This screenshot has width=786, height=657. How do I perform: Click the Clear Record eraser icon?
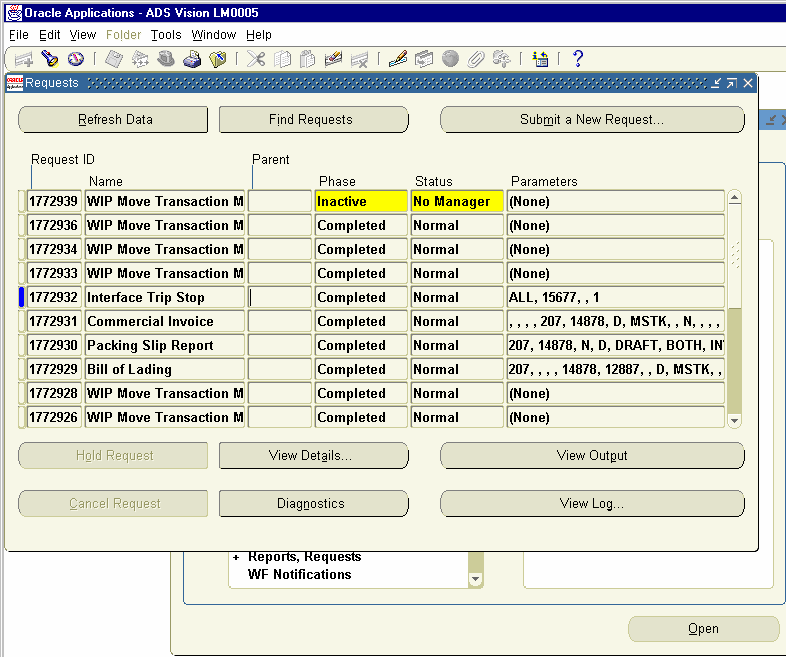pyautogui.click(x=333, y=59)
